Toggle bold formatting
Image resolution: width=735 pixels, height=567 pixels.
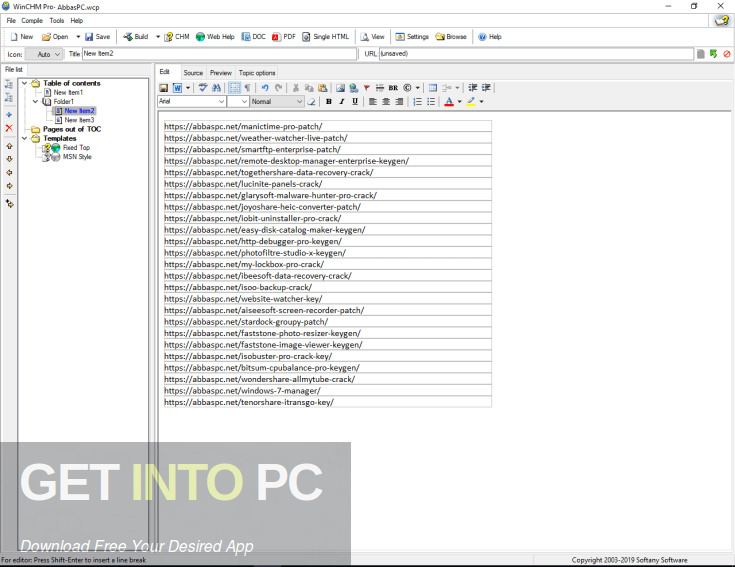(x=329, y=101)
